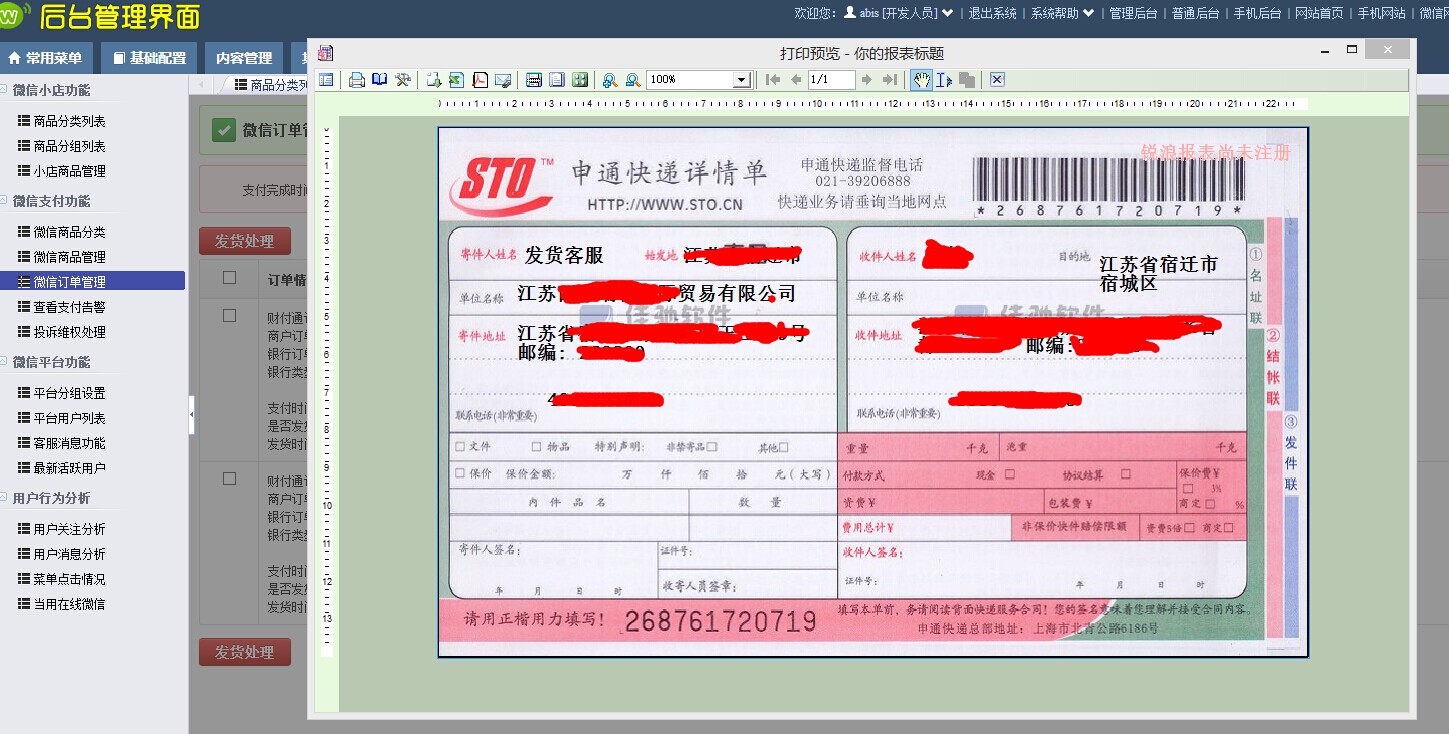Image resolution: width=1449 pixels, height=734 pixels.
Task: Open the zoom percentage dropdown
Action: click(741, 80)
